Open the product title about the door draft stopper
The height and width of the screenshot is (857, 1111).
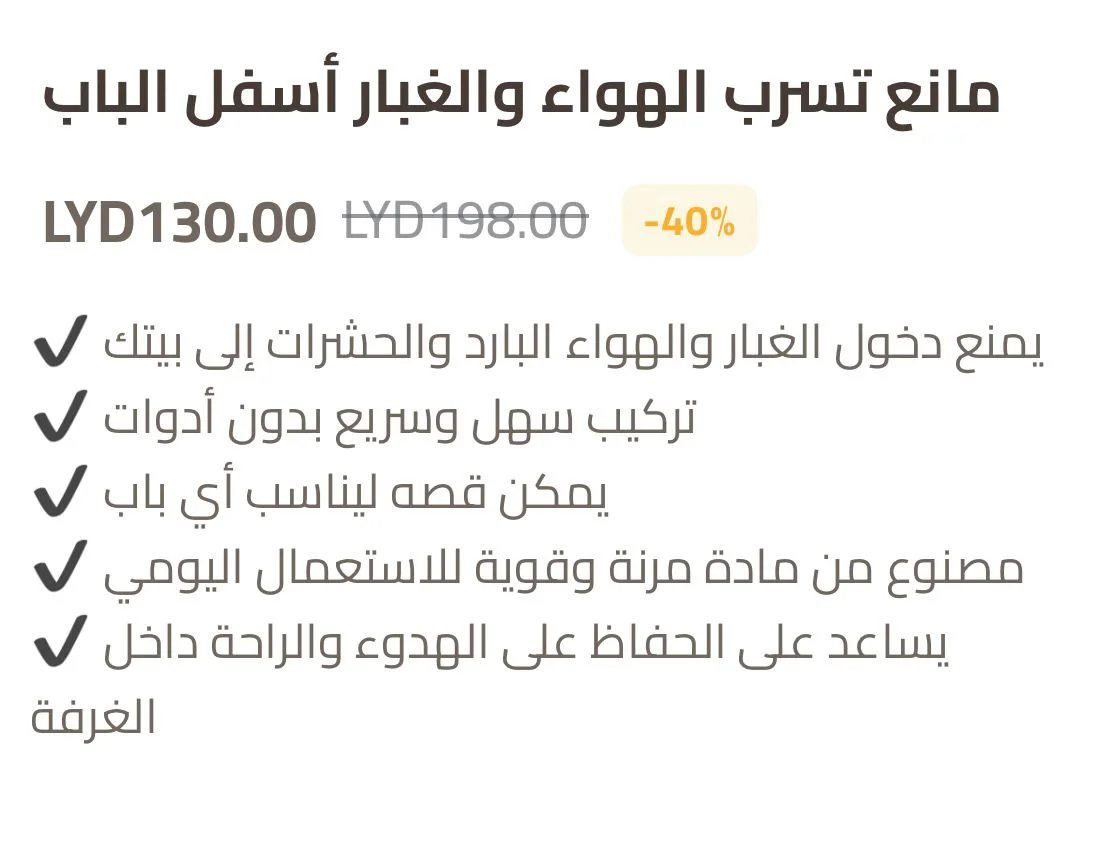coord(521,96)
